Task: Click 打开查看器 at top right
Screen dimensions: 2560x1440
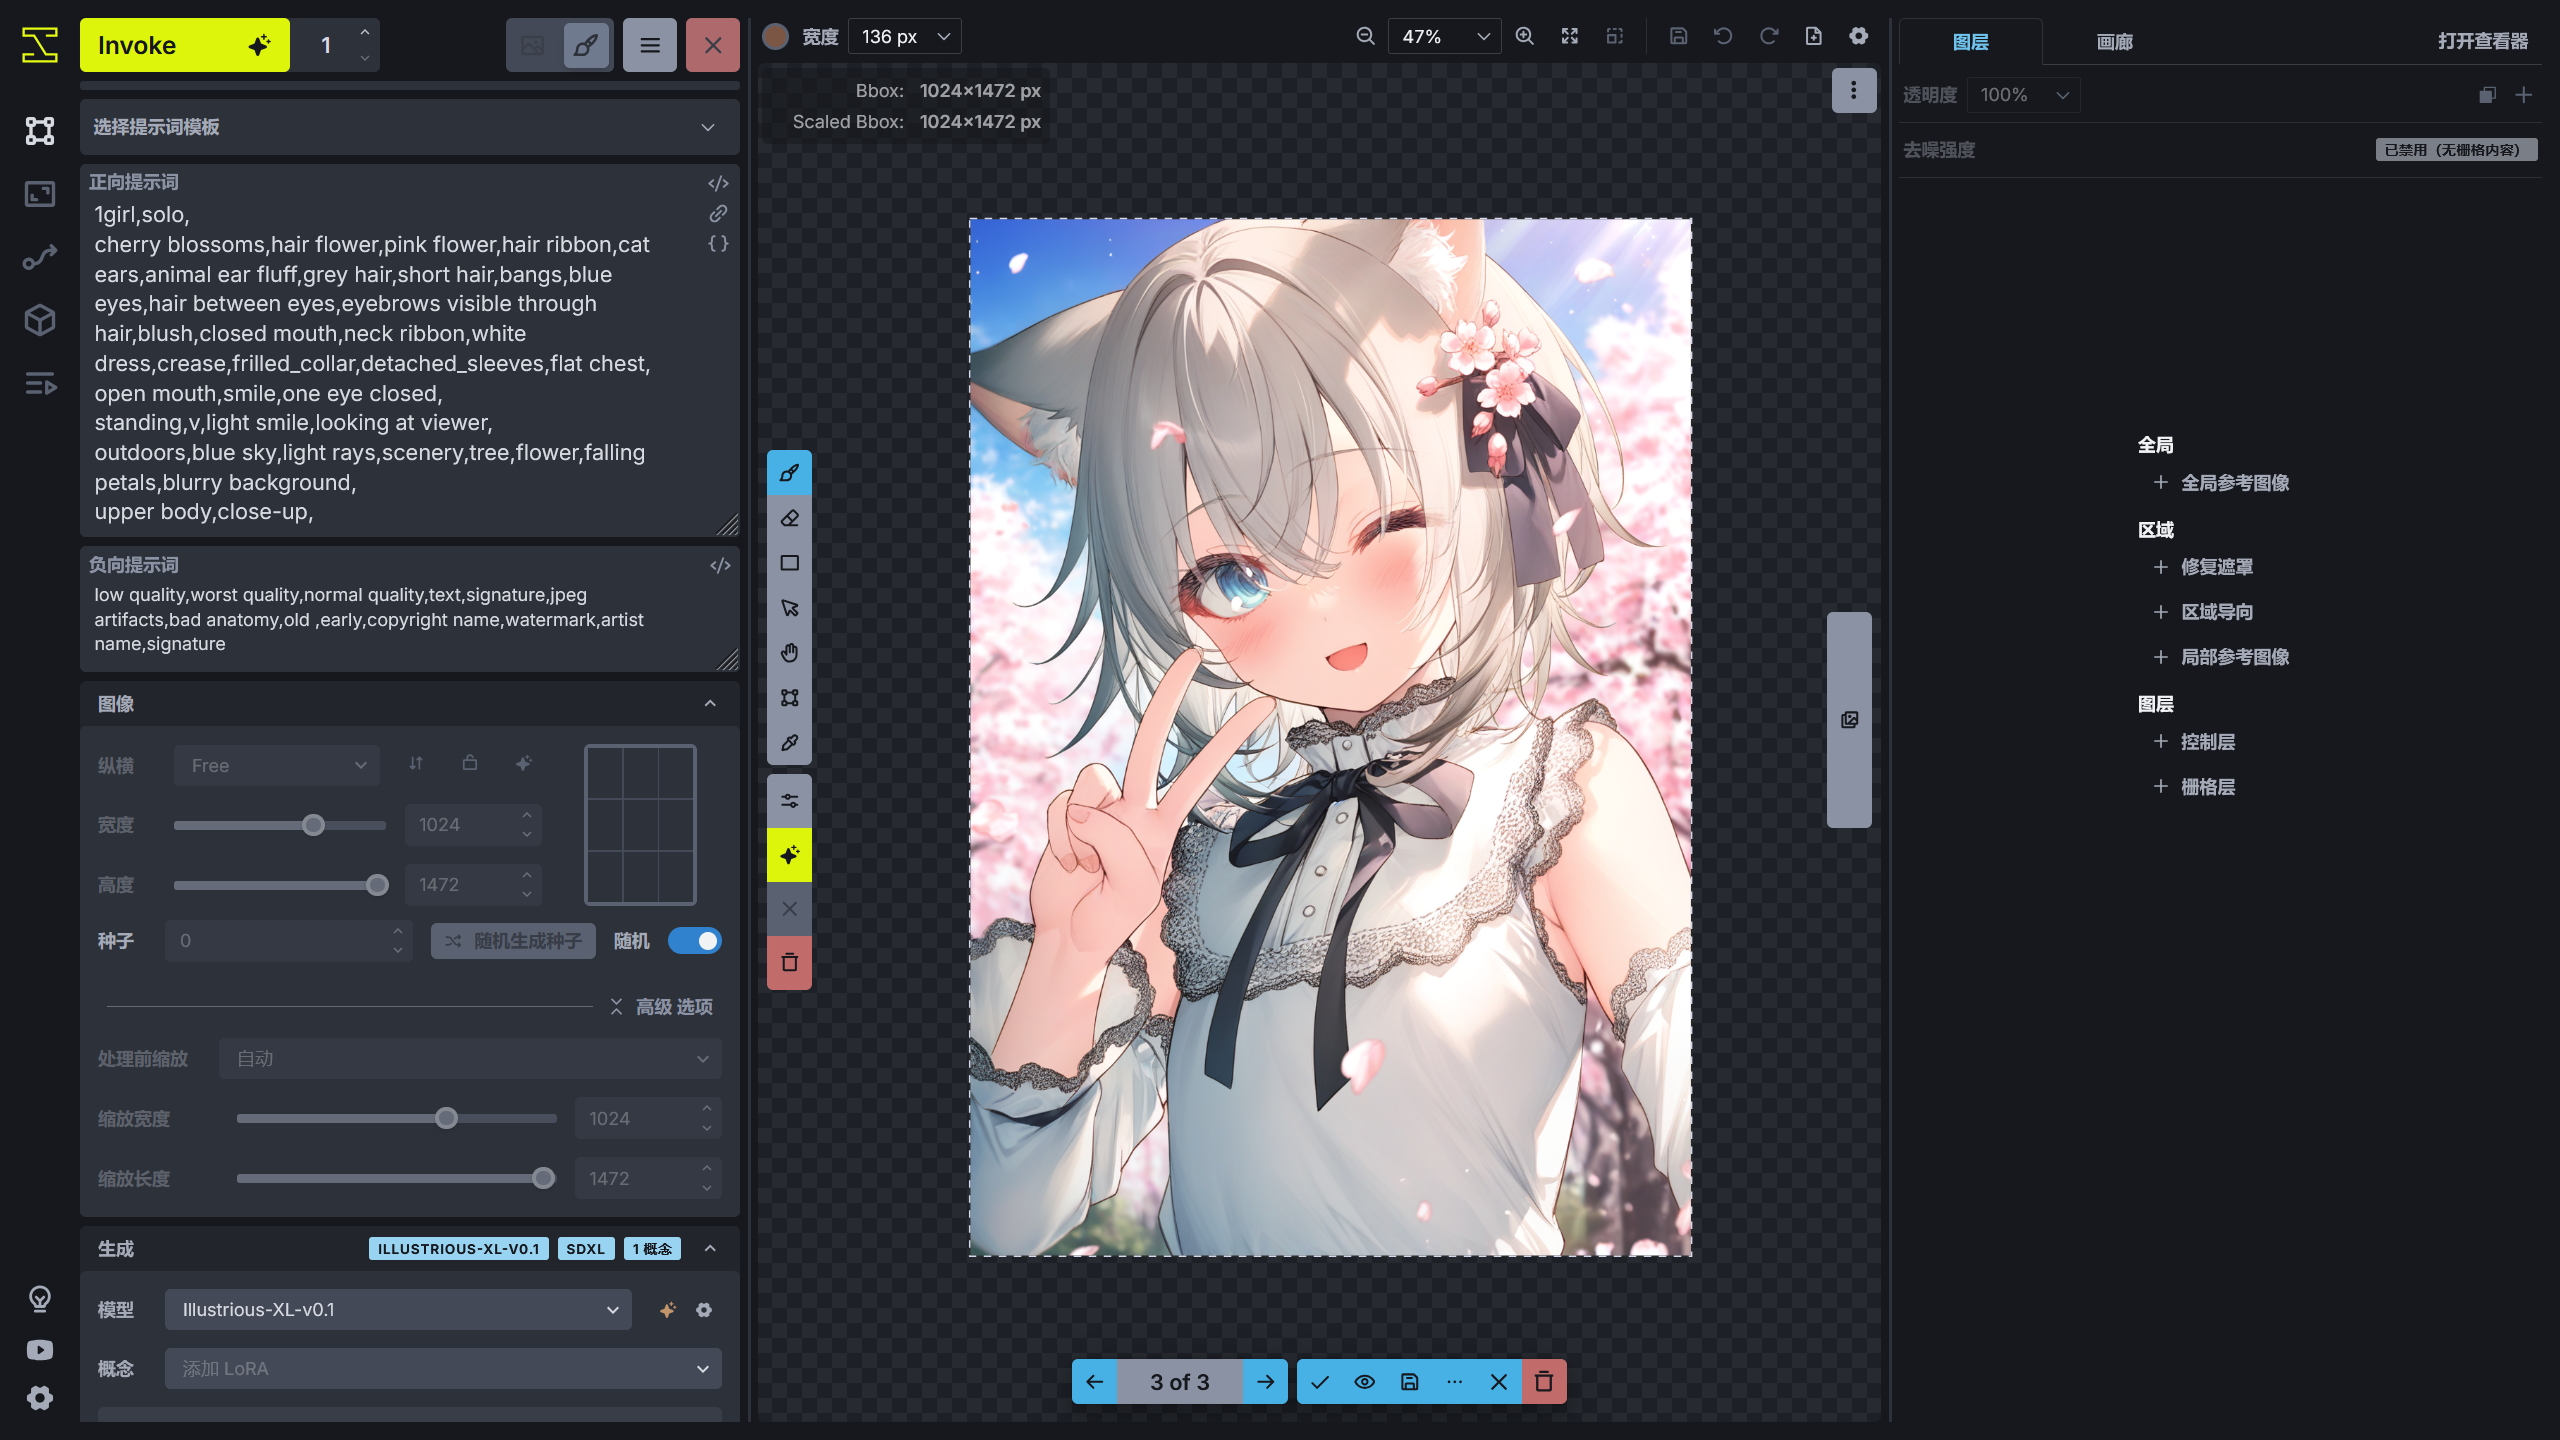Action: pyautogui.click(x=2484, y=41)
